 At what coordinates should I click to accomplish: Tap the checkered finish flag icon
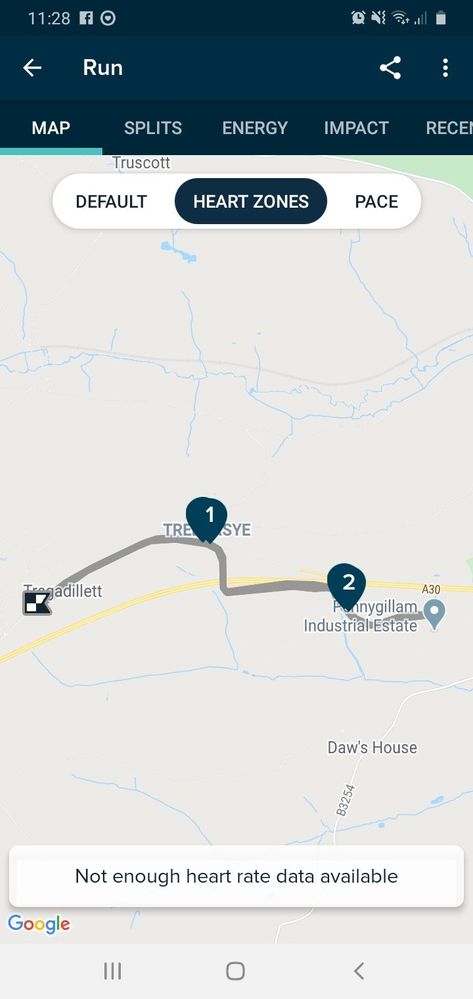(x=37, y=603)
